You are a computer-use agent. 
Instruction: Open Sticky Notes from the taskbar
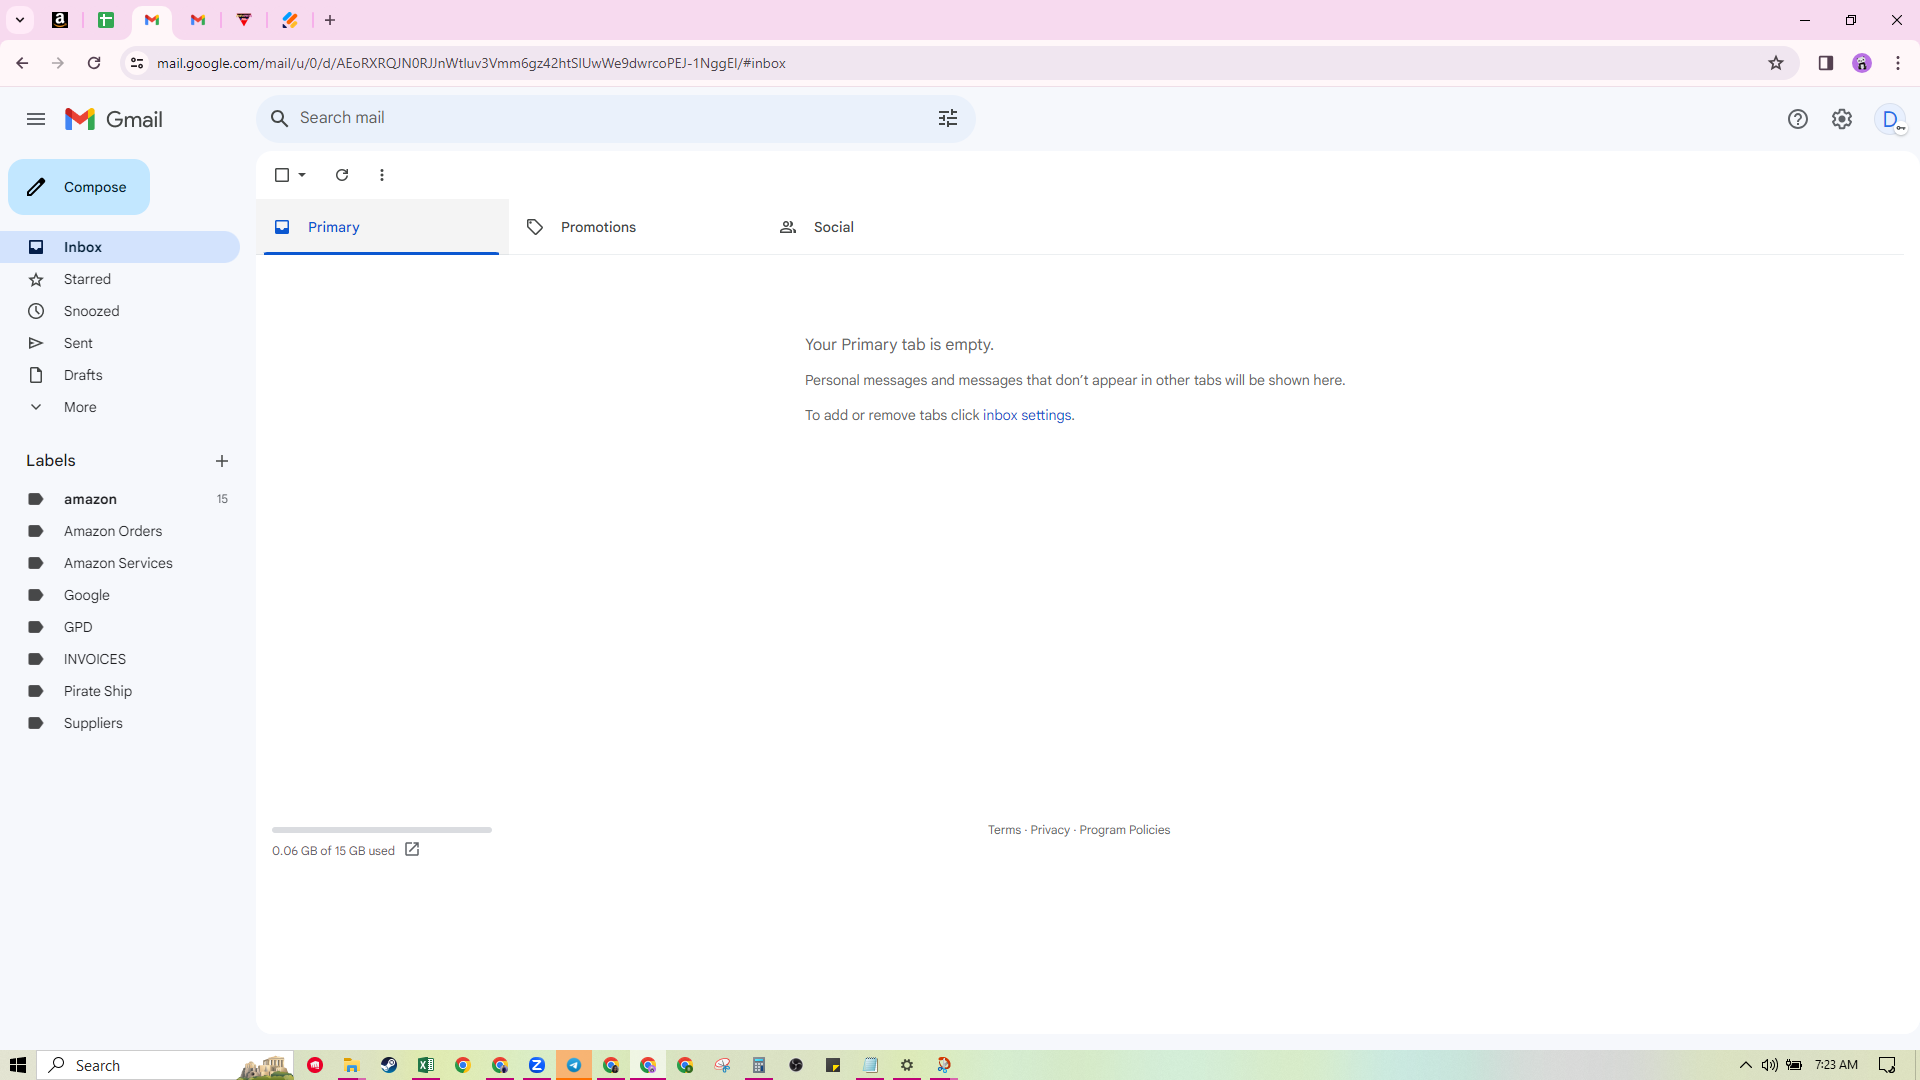tap(833, 1065)
